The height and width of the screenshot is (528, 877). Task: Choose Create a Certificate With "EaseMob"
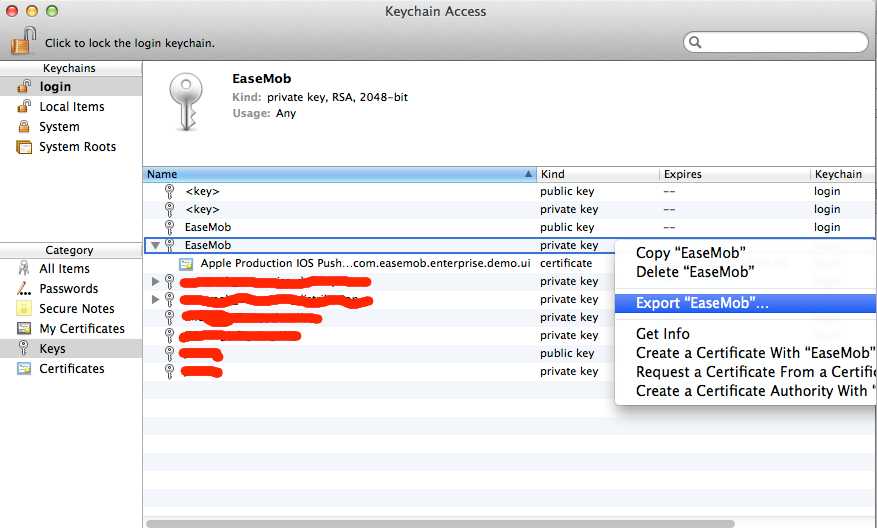coord(746,353)
